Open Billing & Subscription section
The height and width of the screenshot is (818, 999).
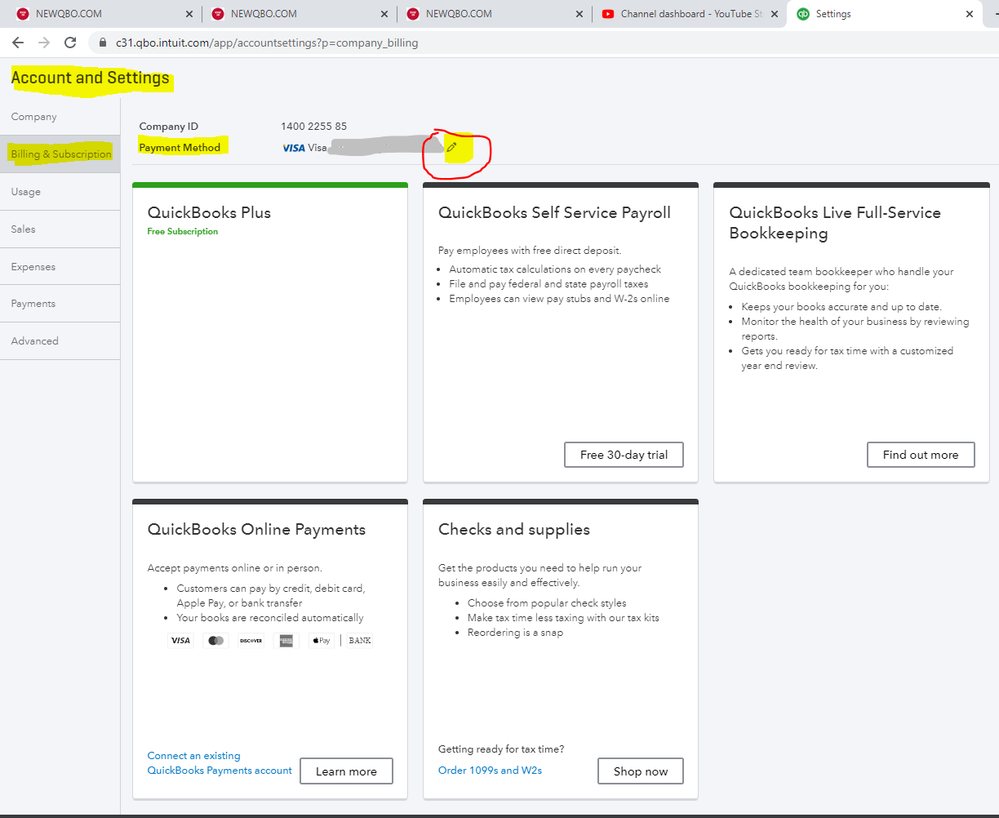60,154
